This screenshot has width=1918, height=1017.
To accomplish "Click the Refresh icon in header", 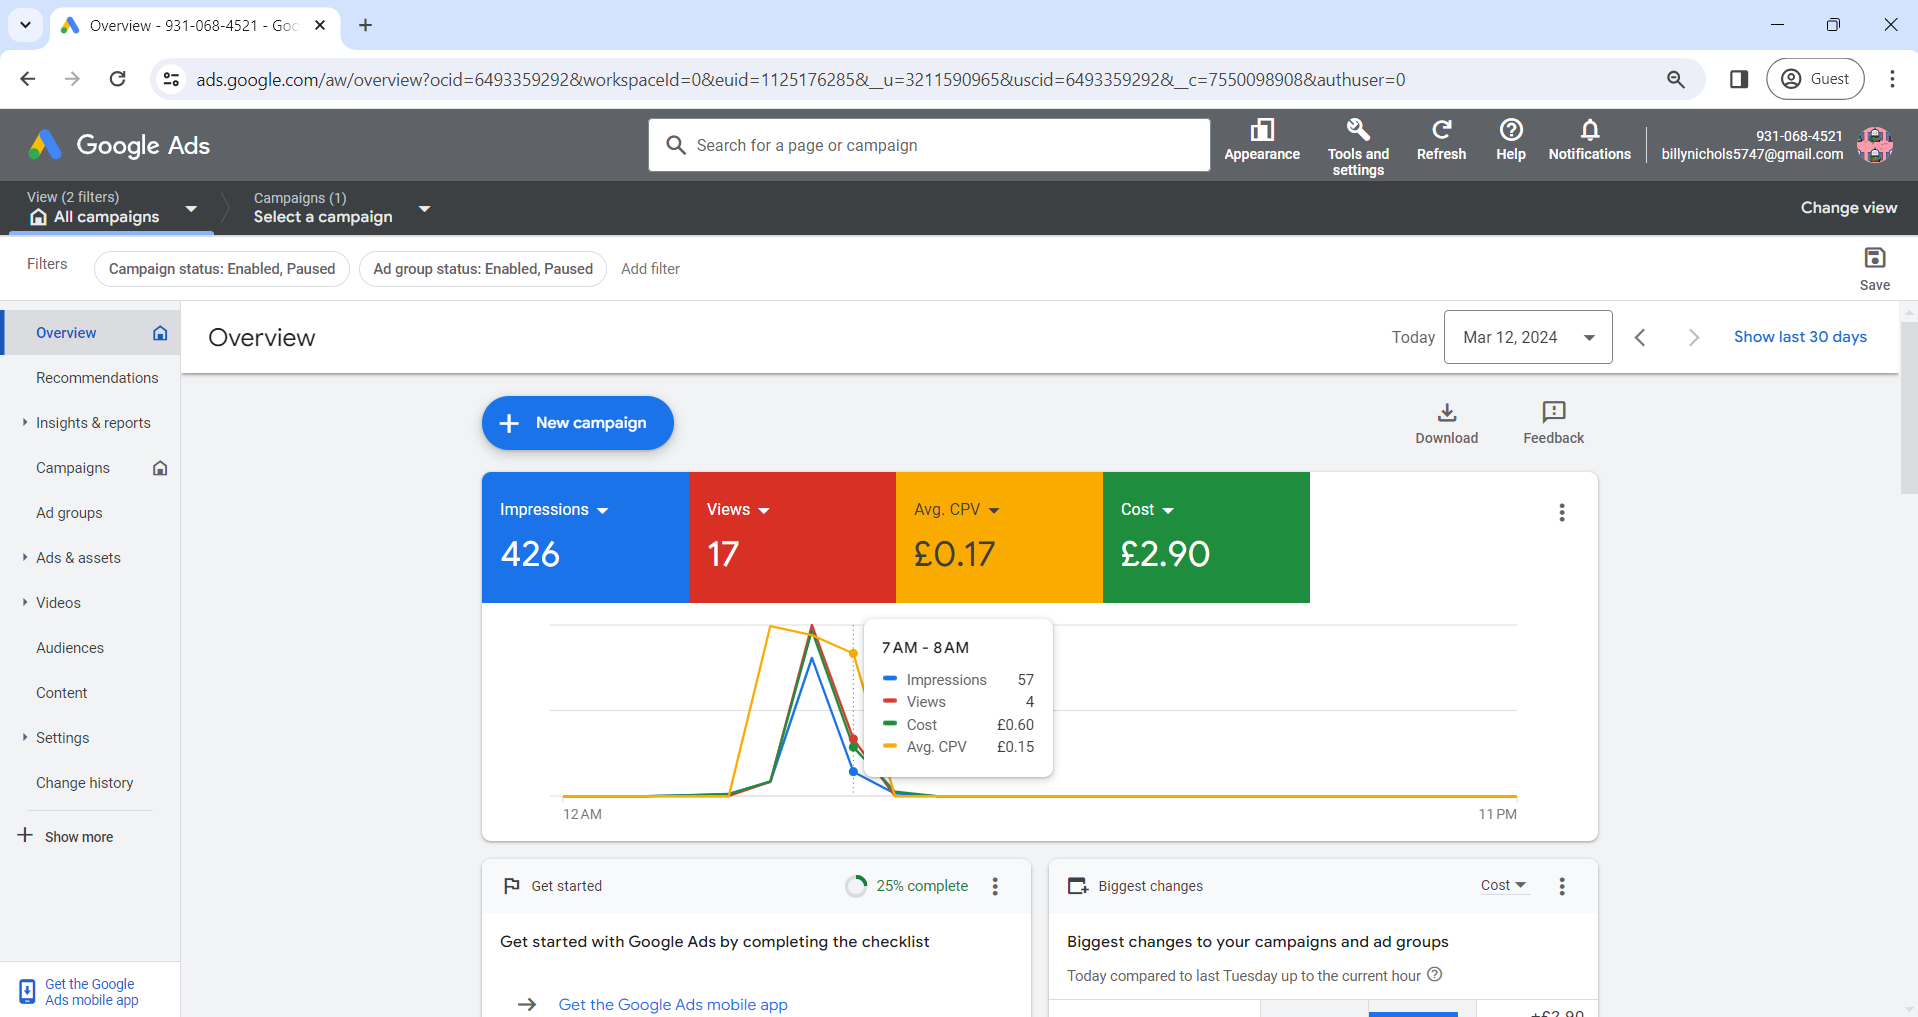I will click(x=1441, y=140).
